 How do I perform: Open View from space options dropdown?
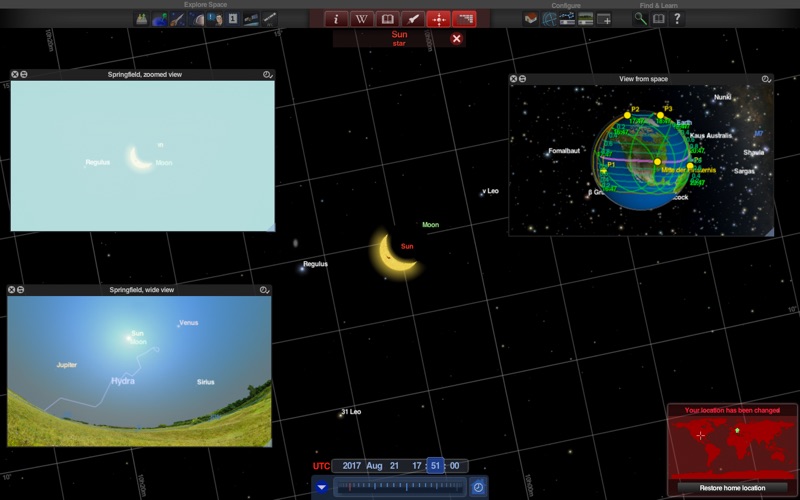tap(766, 79)
